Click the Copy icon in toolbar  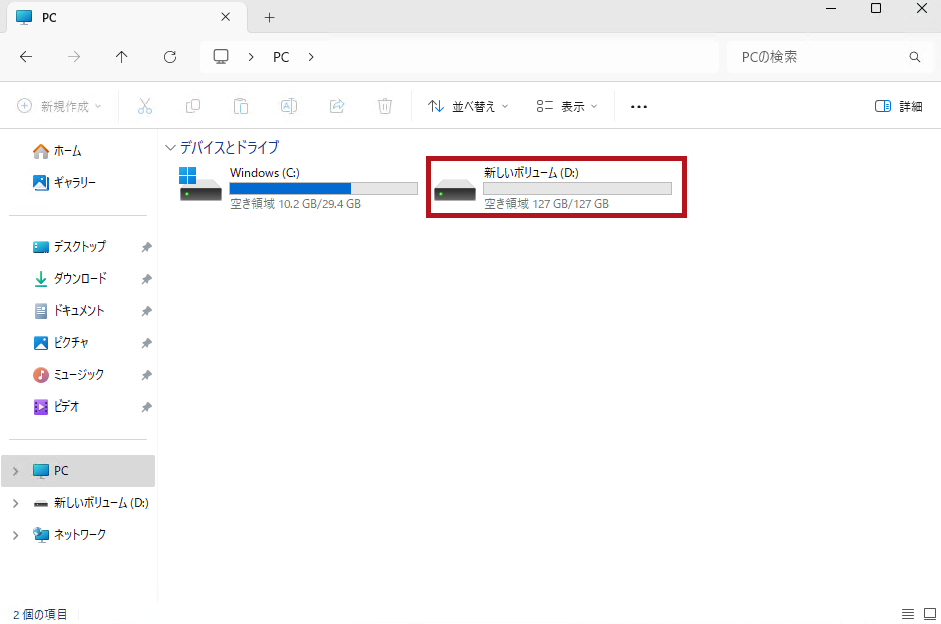point(193,106)
